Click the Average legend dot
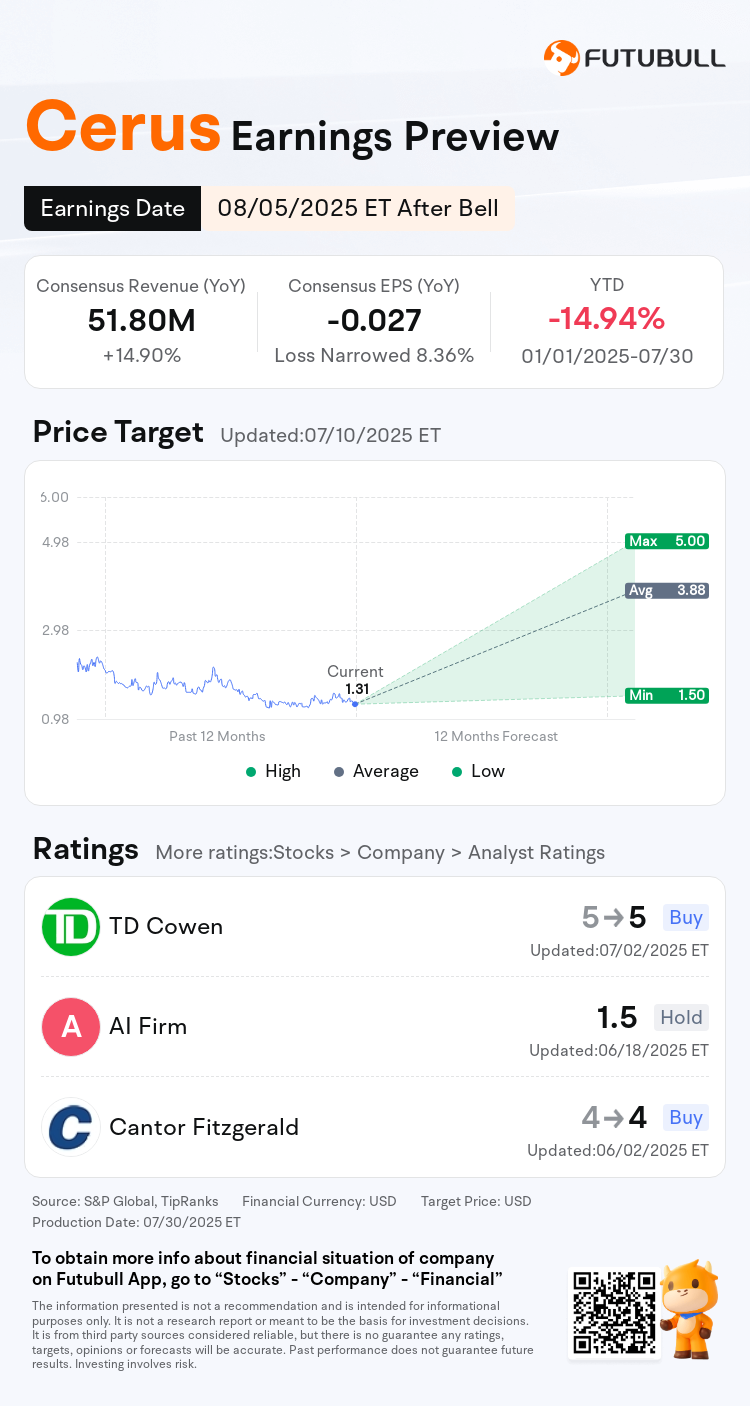This screenshot has height=1406, width=750. coord(339,772)
